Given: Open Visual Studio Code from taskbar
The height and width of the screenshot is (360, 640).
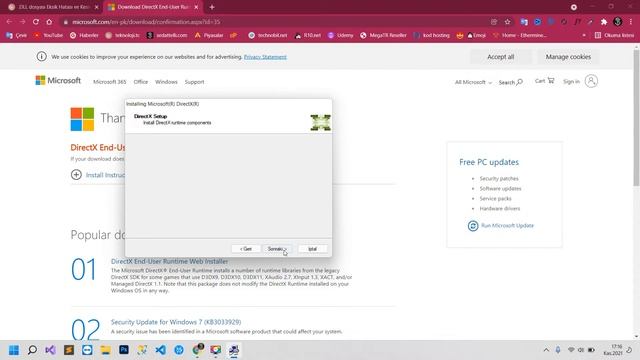Looking at the screenshot, I should pos(160,350).
